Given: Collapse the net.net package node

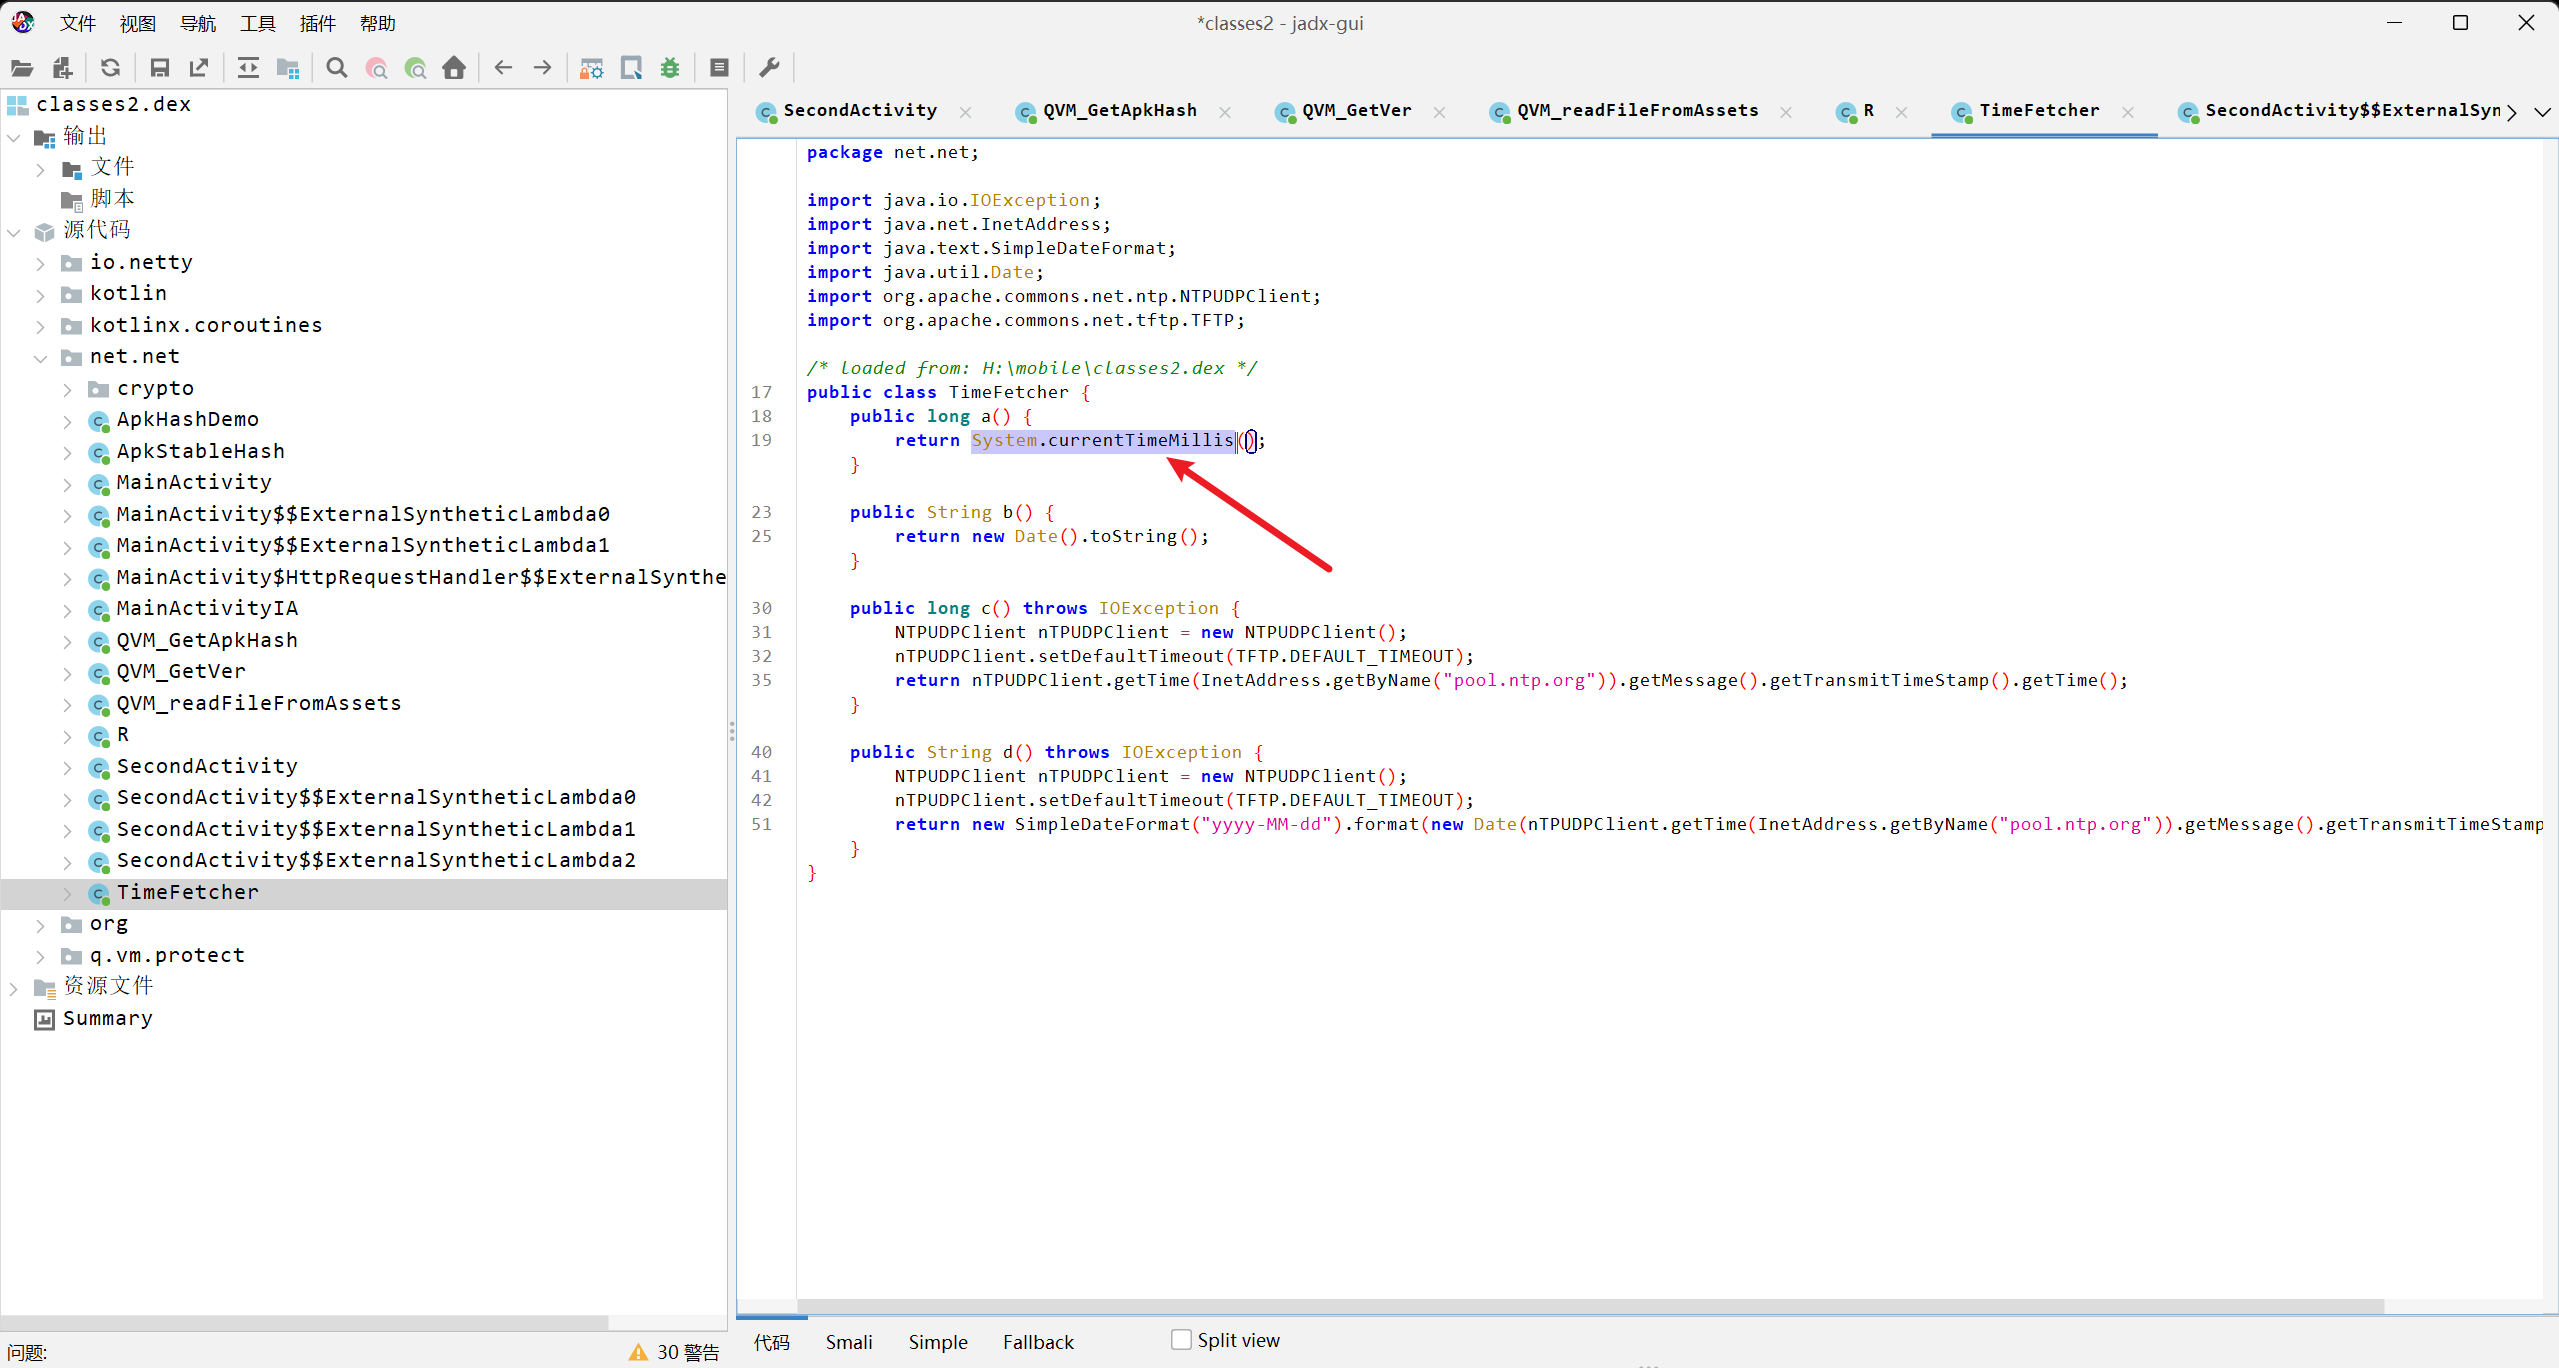Looking at the screenshot, I should point(41,358).
